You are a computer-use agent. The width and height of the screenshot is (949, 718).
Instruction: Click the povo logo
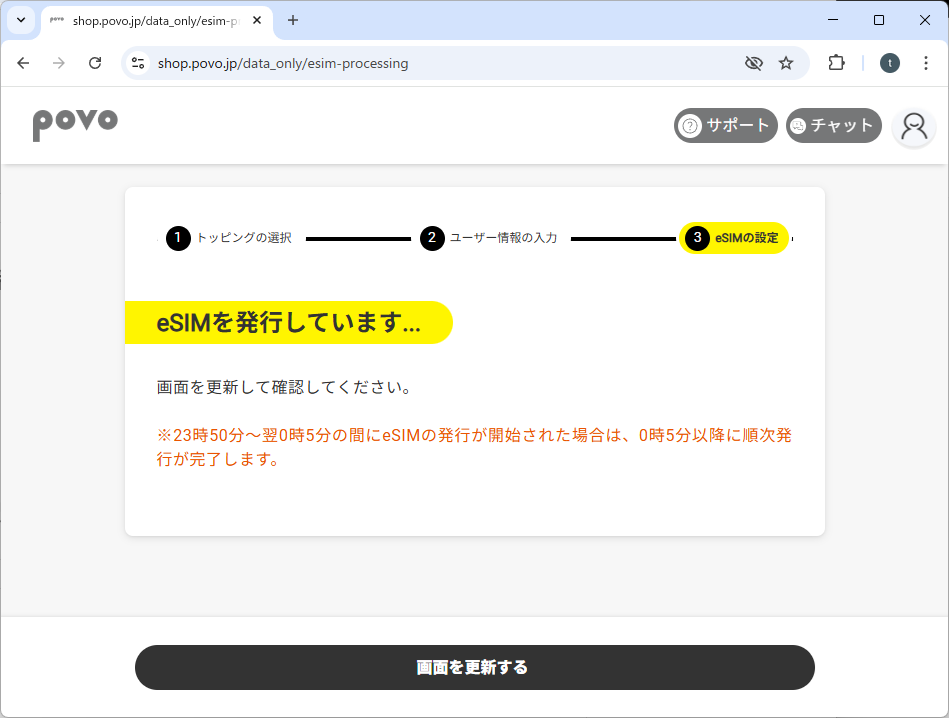tap(75, 125)
